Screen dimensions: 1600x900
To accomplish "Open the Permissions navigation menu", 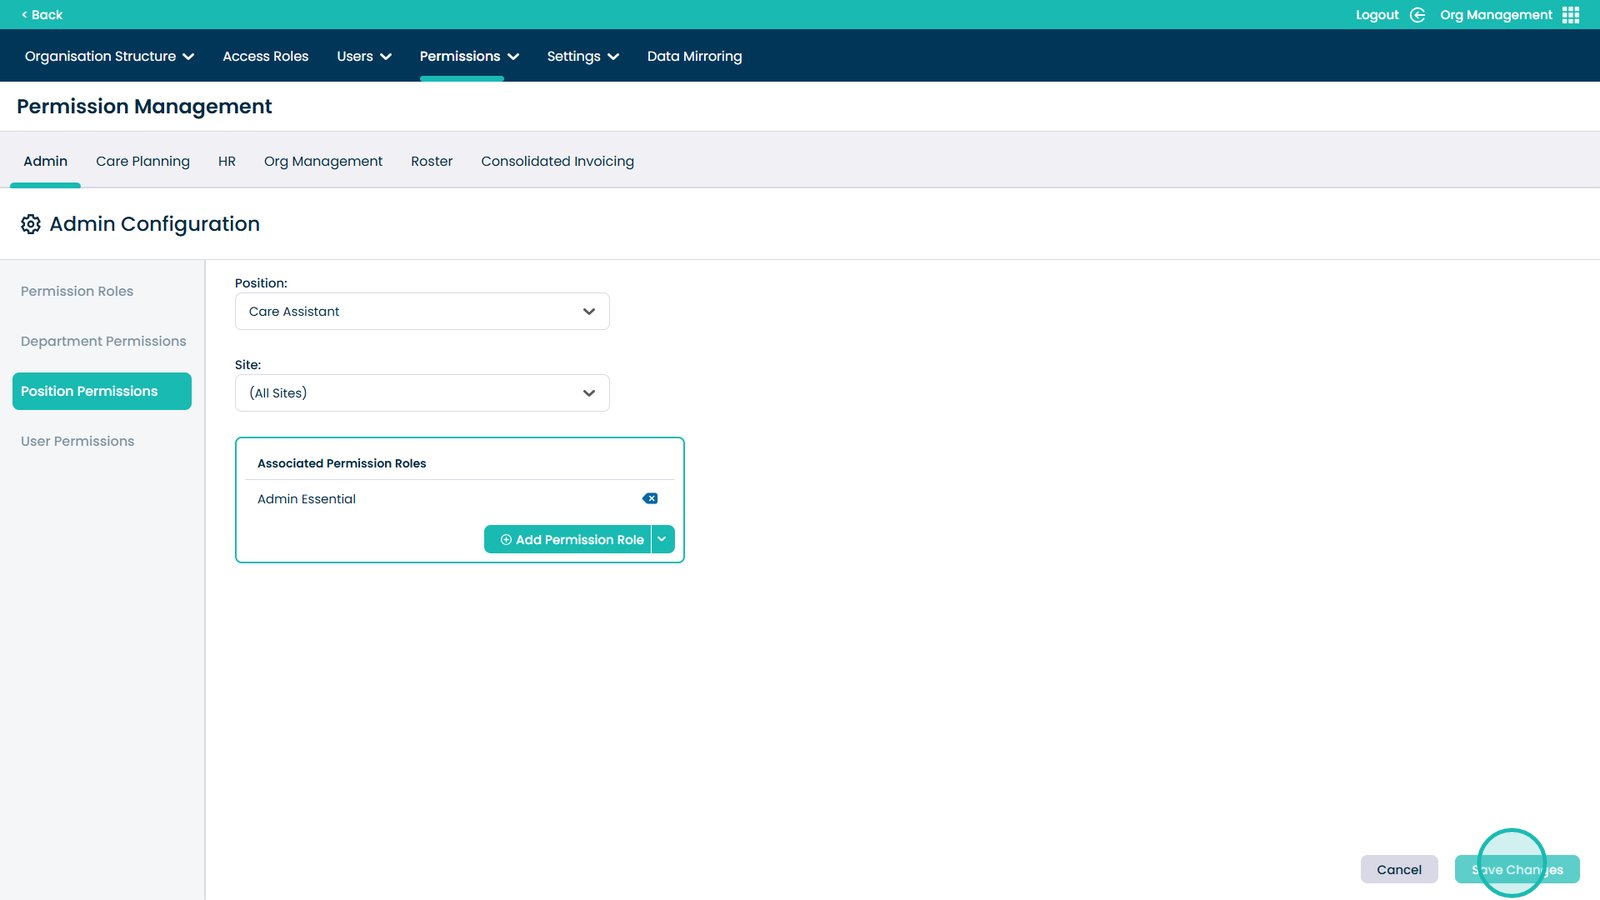I will pos(468,56).
